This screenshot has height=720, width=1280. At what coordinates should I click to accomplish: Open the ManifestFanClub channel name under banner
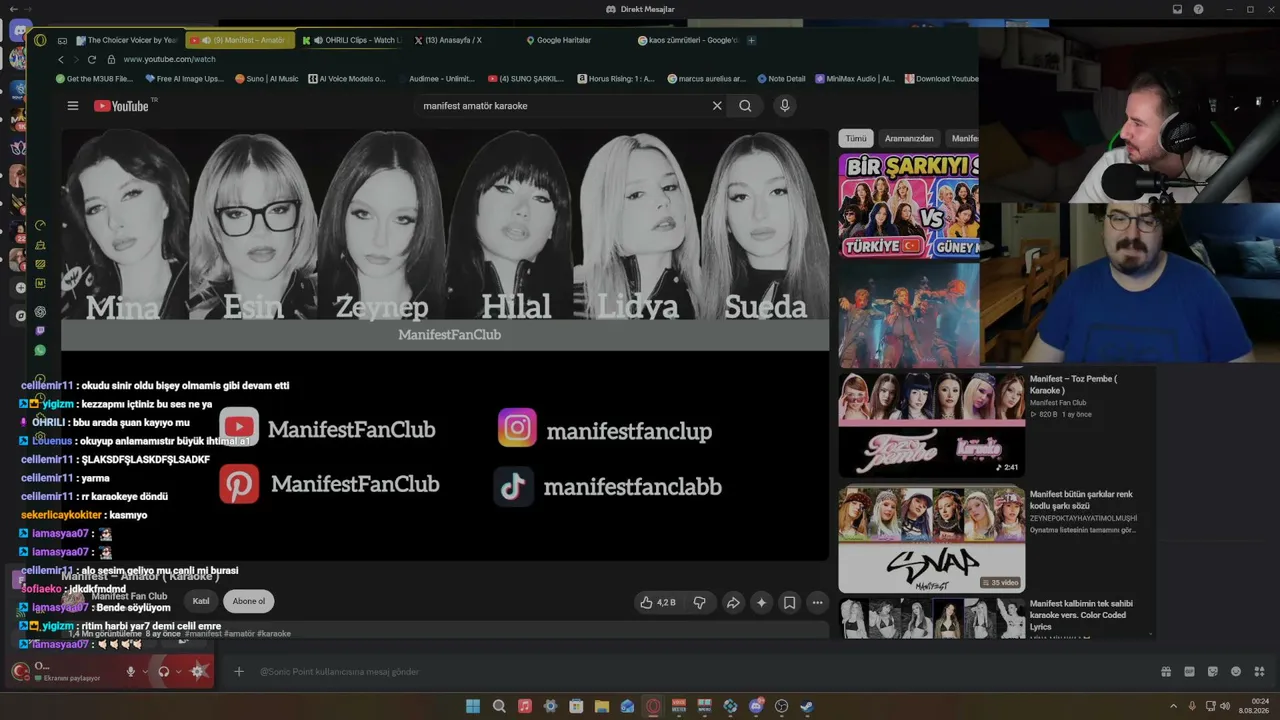click(450, 335)
